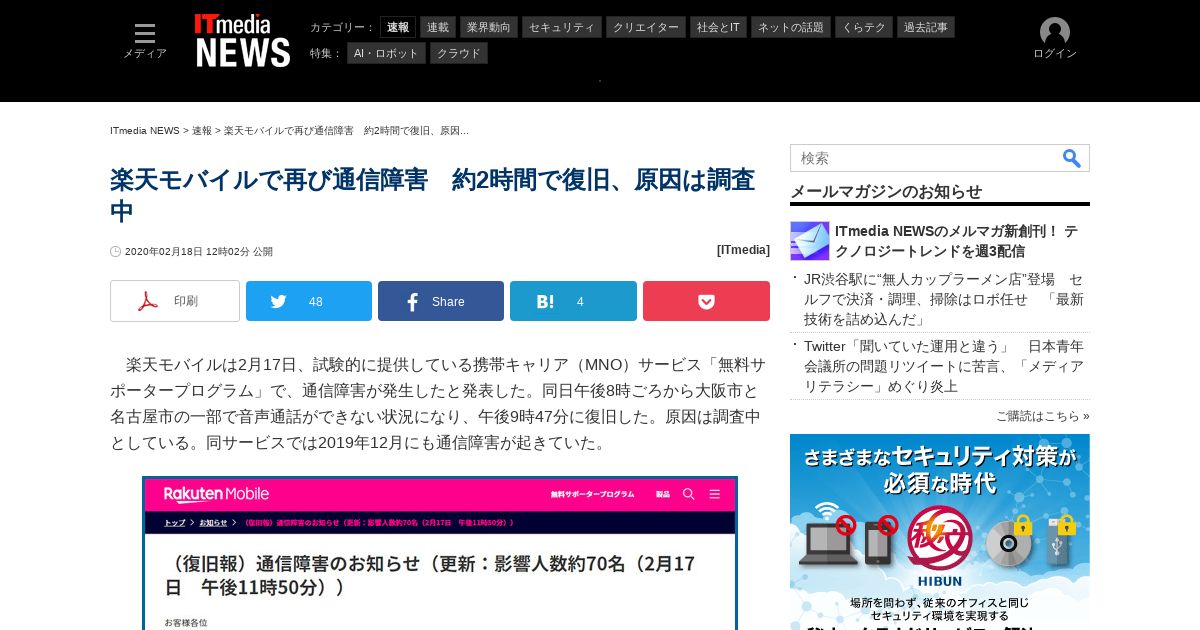Screen dimensions: 1200x630
Task: Select the 社会とIT category tab
Action: coord(718,27)
